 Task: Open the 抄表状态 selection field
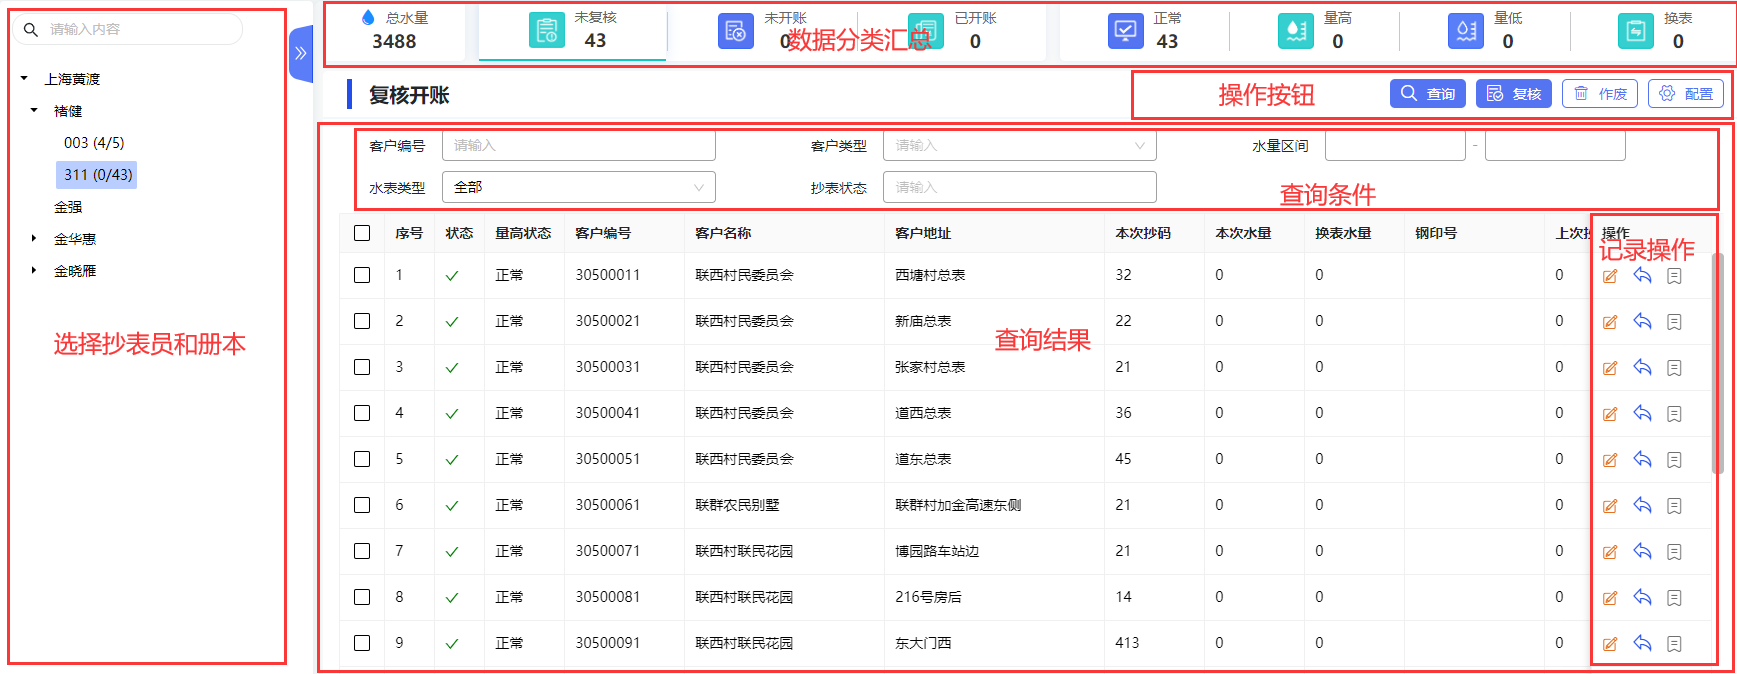coord(1020,187)
